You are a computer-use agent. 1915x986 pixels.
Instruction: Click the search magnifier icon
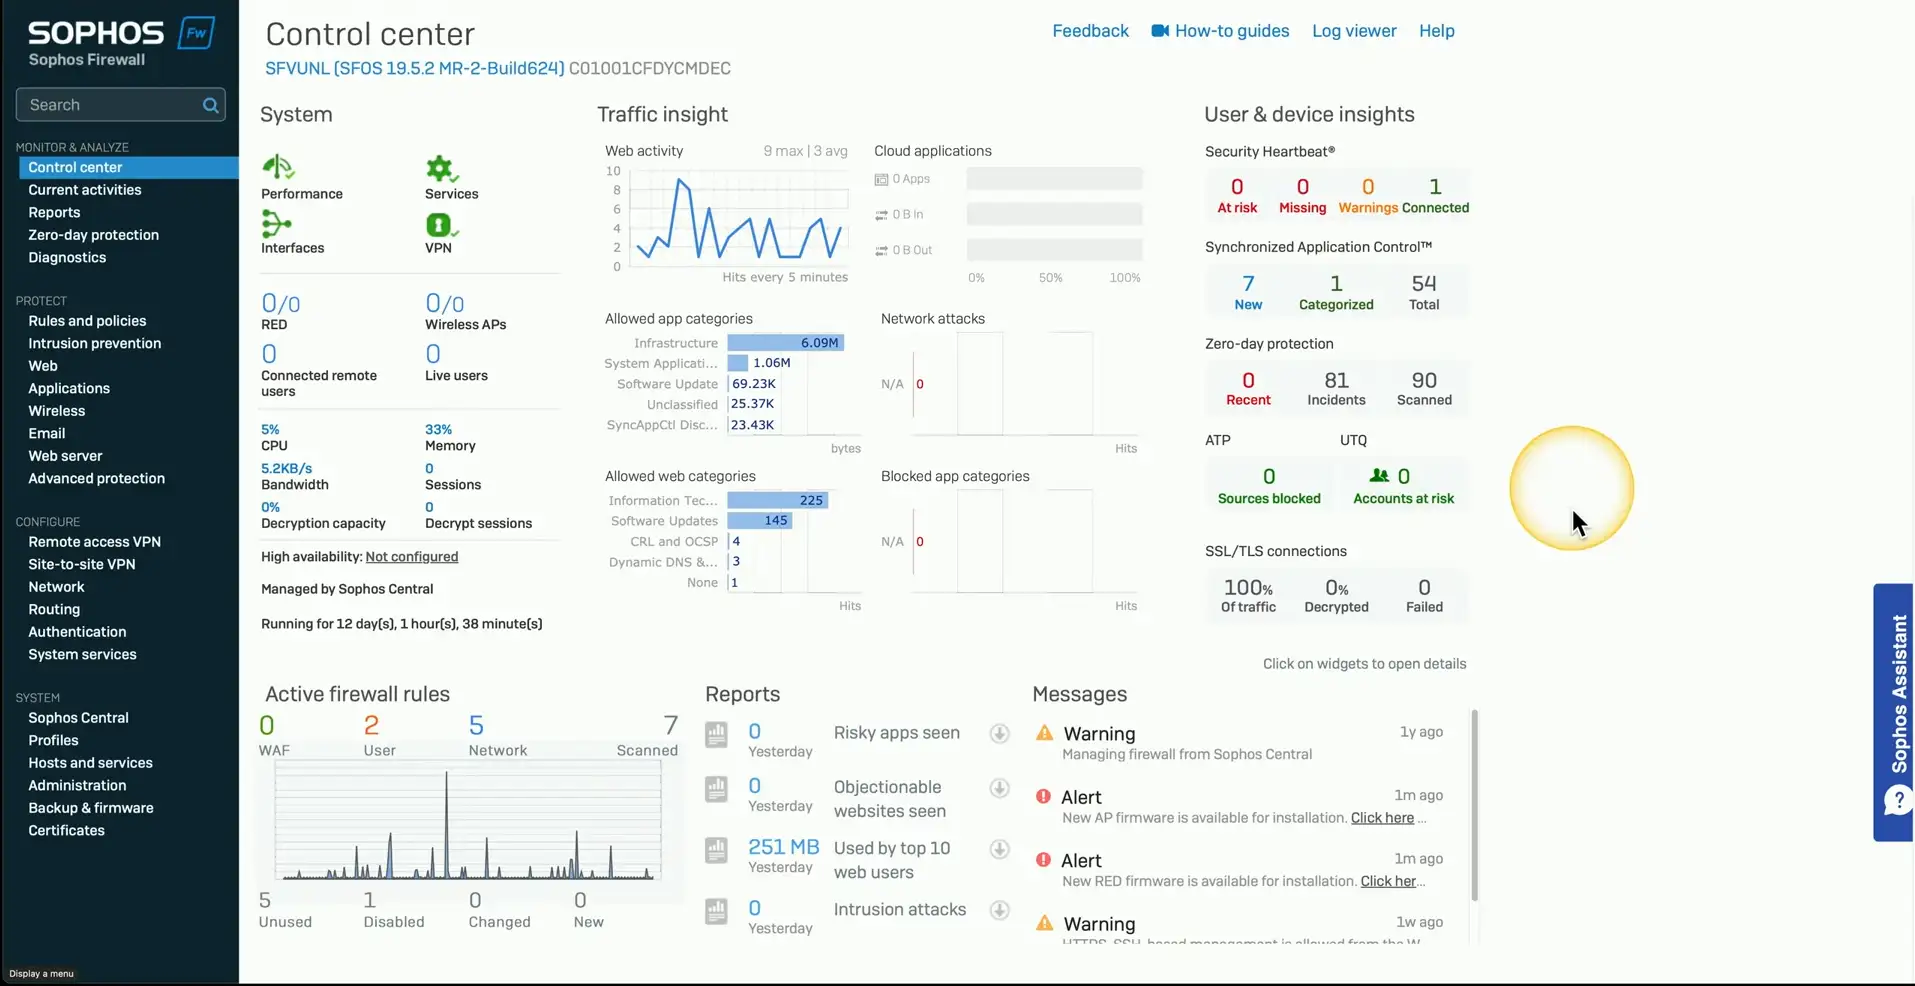210,105
